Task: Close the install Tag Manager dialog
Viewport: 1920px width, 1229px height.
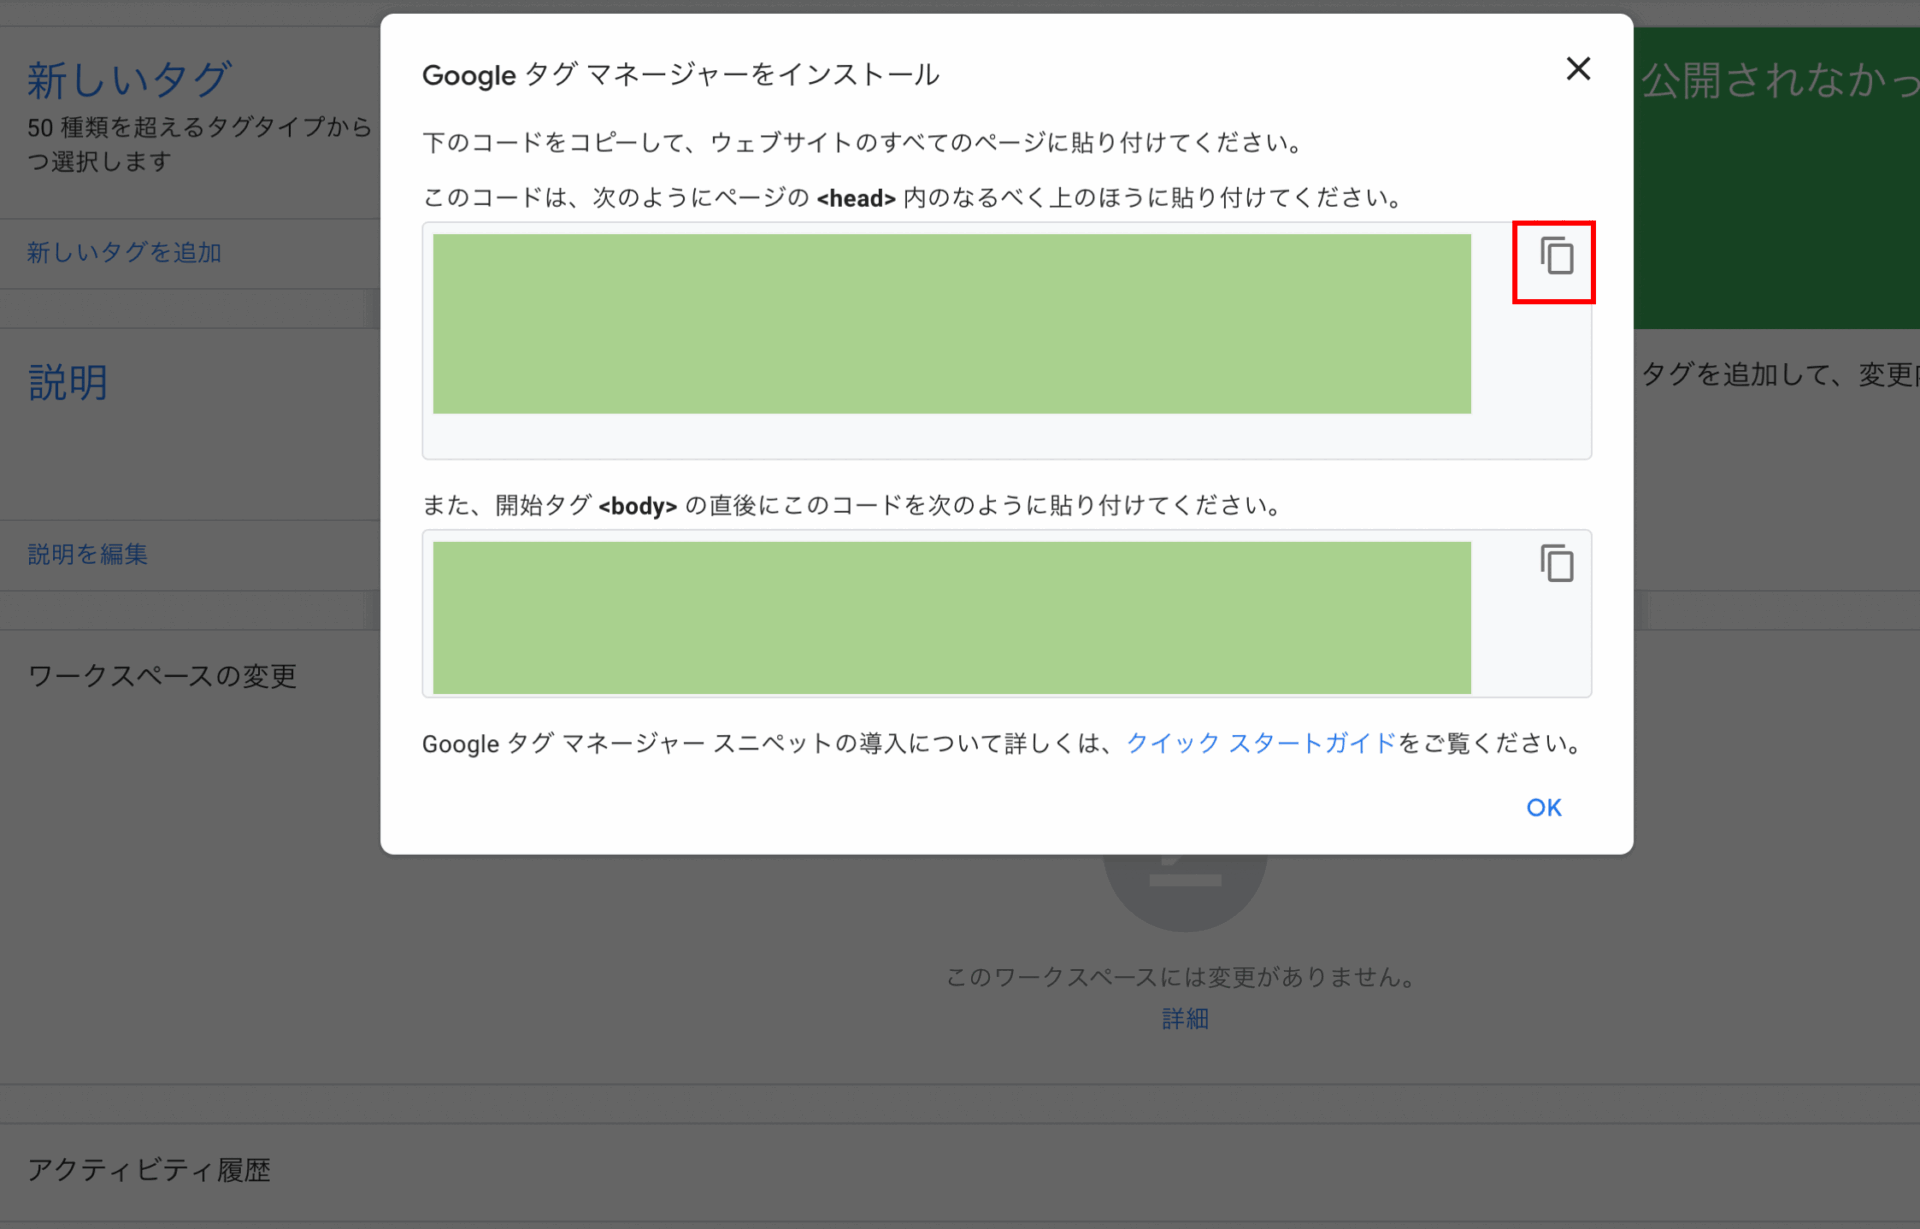Action: pos(1578,69)
